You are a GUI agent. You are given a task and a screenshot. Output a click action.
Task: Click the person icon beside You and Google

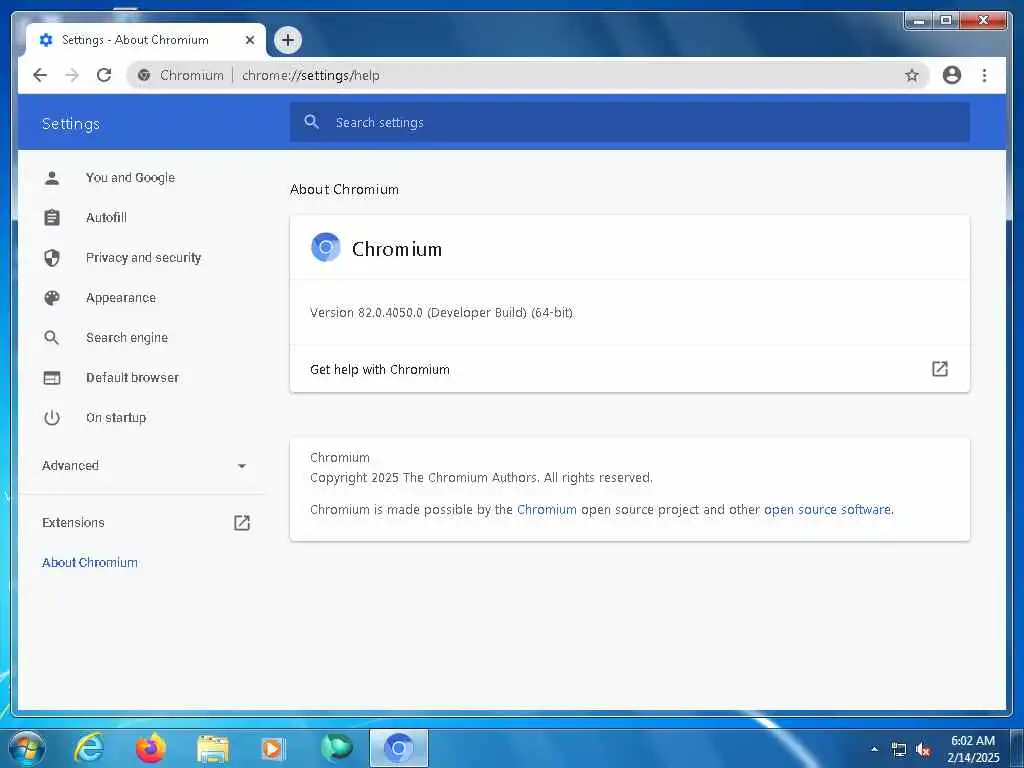coord(52,178)
